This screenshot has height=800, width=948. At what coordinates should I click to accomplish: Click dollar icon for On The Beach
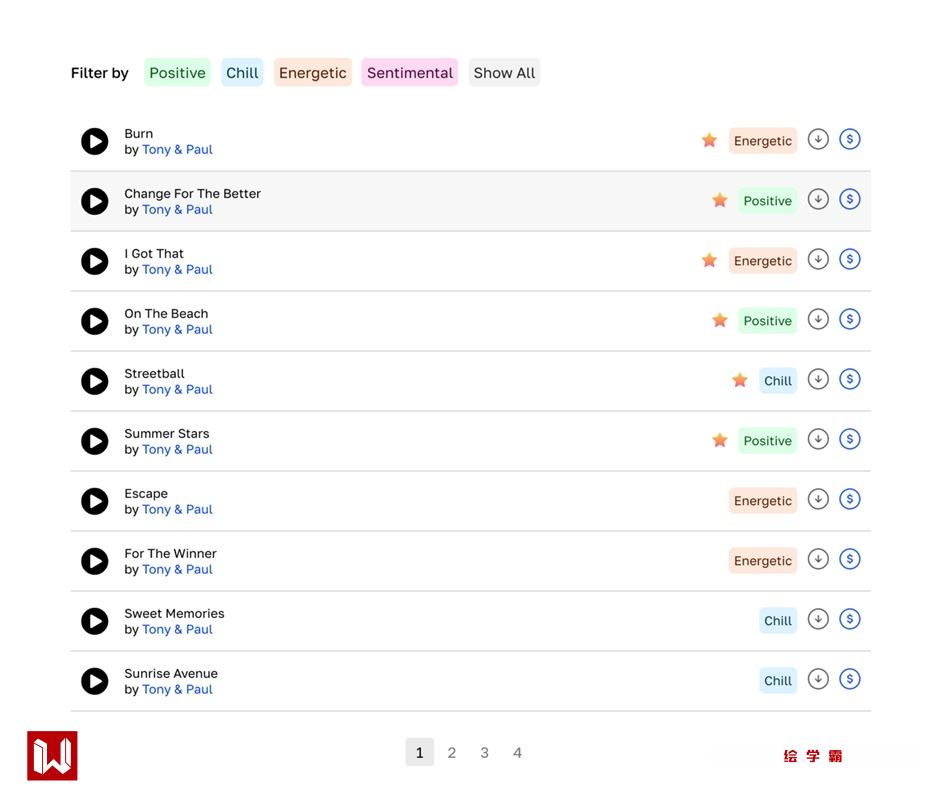tap(850, 319)
